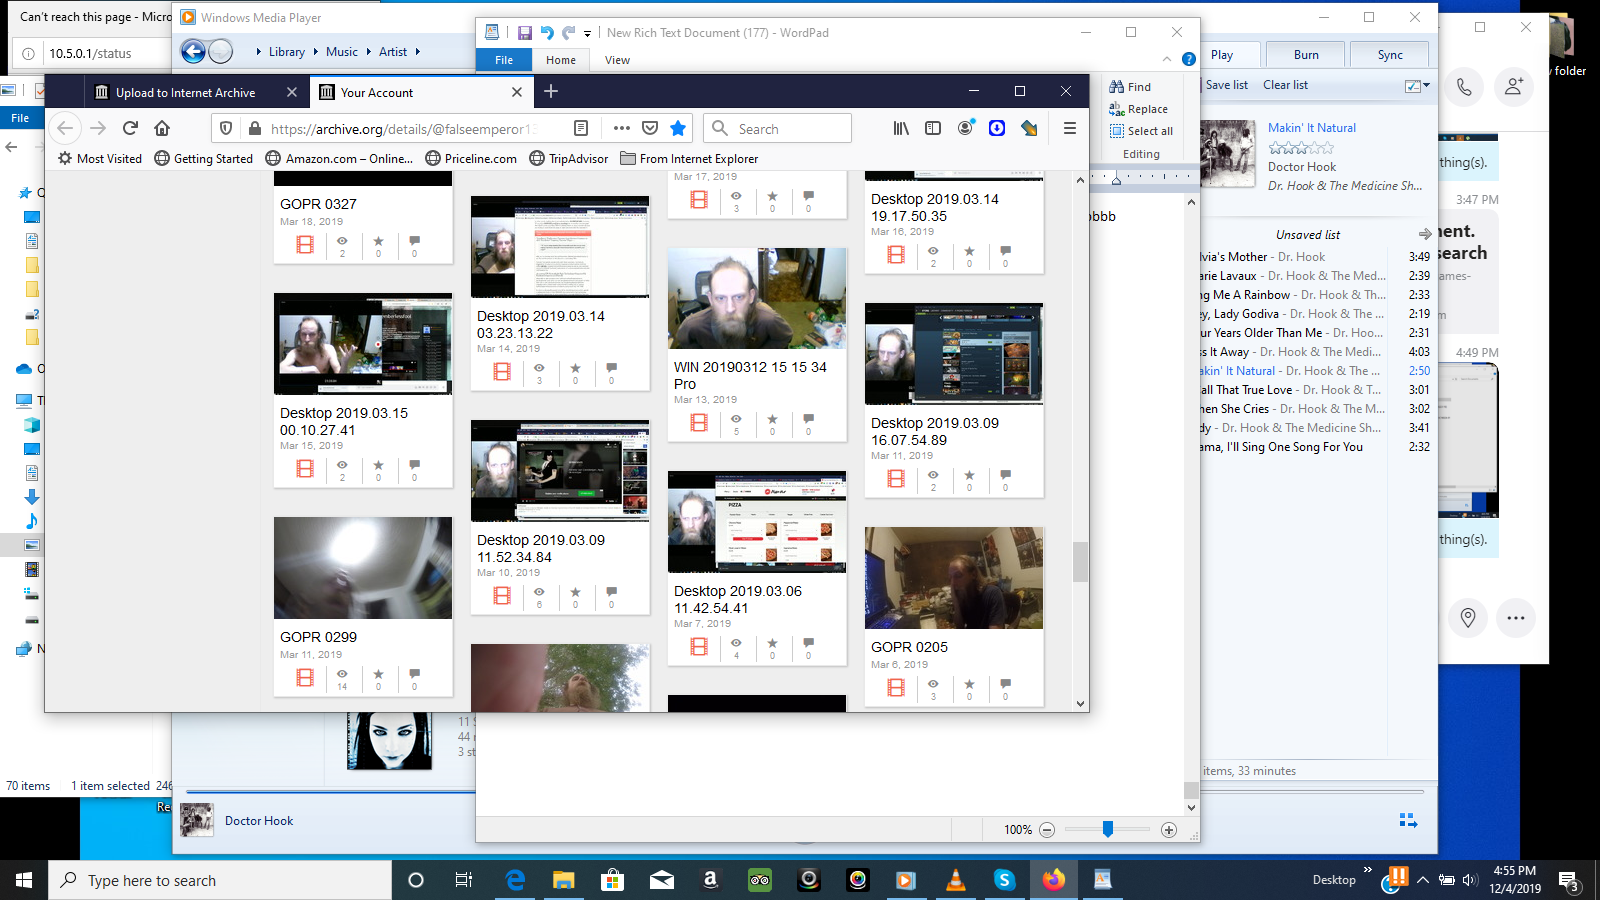Go to Firefox home page
This screenshot has width=1600, height=900.
pos(162,128)
